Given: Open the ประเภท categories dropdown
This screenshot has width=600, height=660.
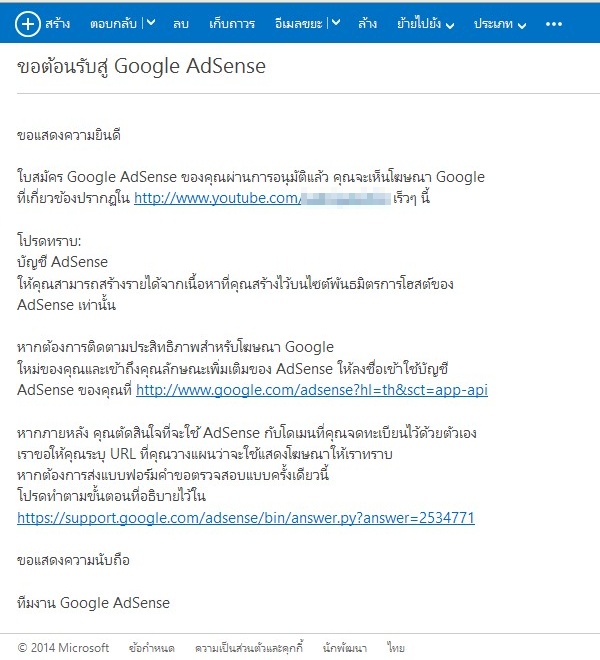Looking at the screenshot, I should pyautogui.click(x=500, y=24).
